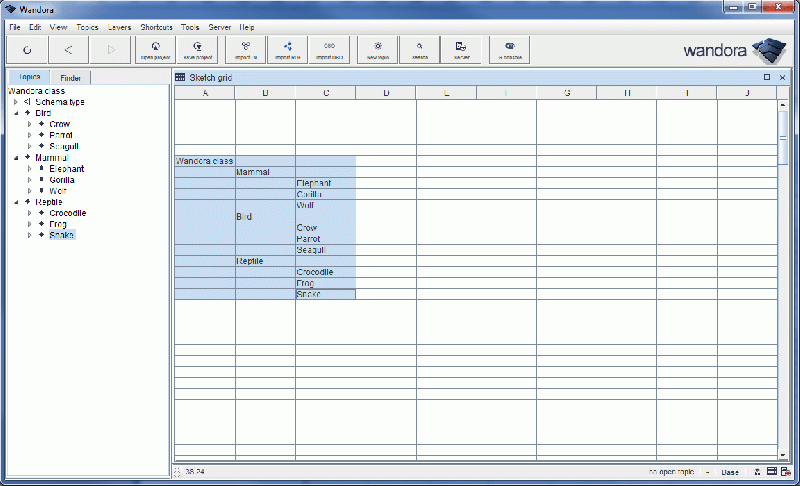The width and height of the screenshot is (800, 486).
Task: Open the Topics menu
Action: [x=88, y=27]
